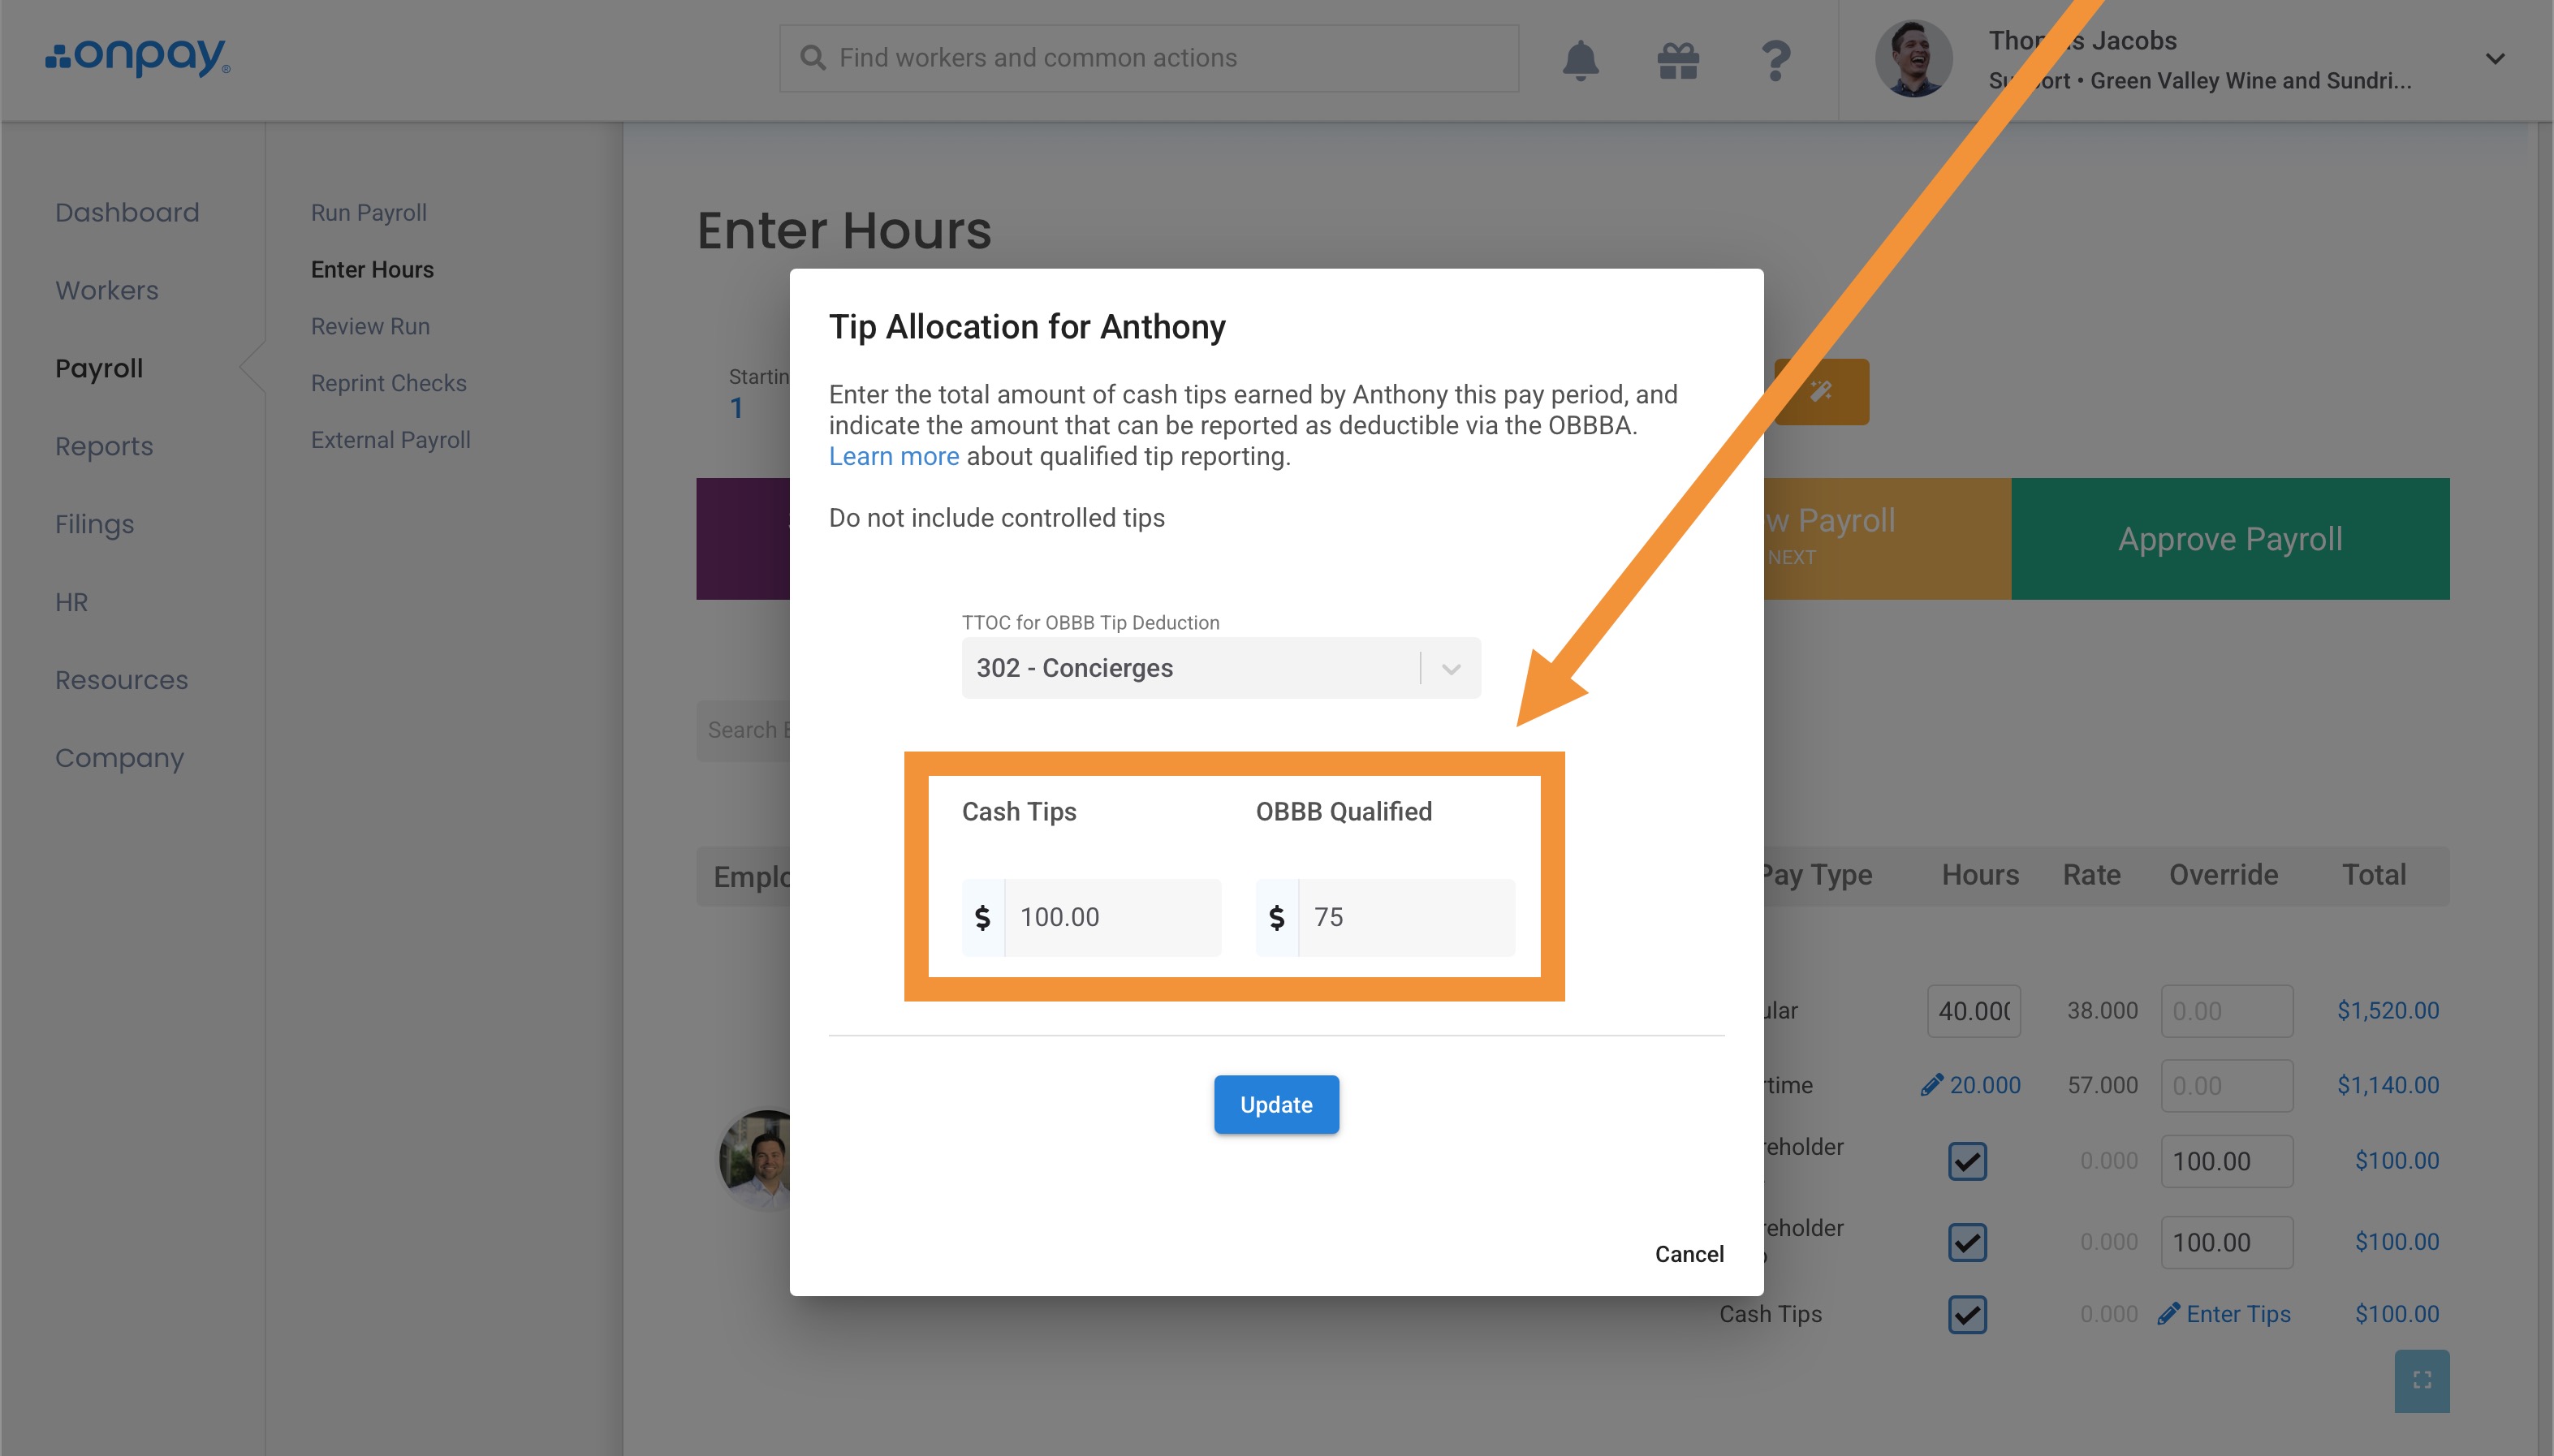
Task: Open the Learn more link
Action: pos(893,456)
